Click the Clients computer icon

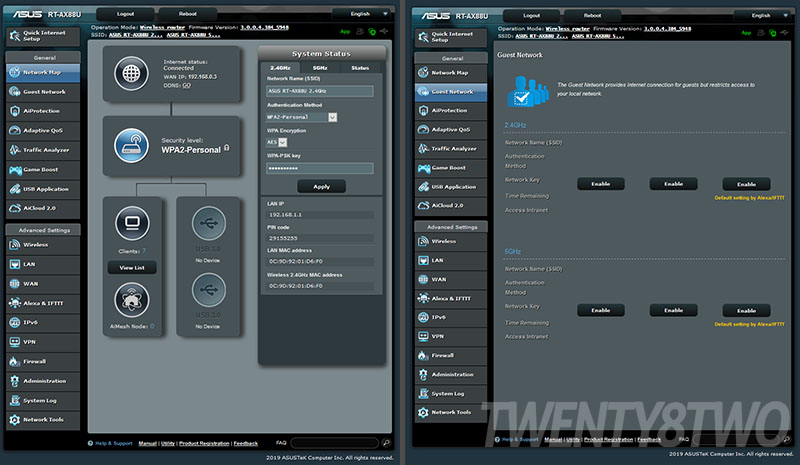click(132, 223)
